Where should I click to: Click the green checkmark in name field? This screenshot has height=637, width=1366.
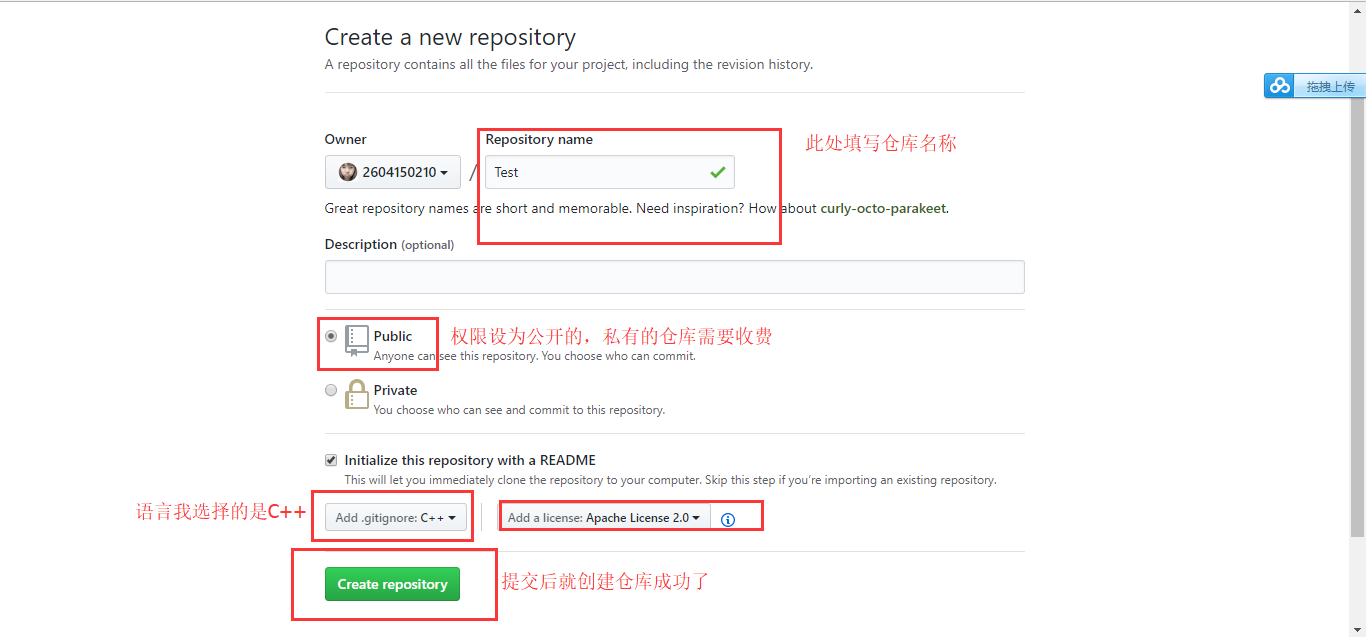point(717,172)
